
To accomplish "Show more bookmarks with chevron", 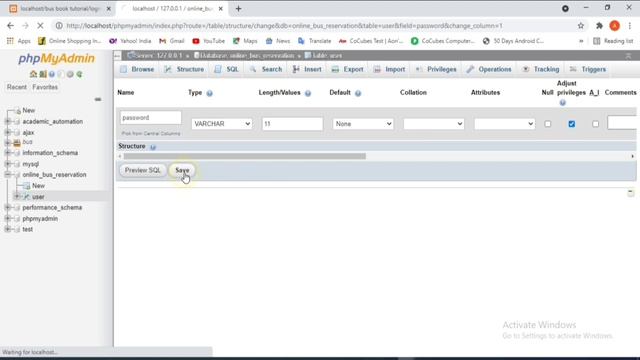I will [581, 41].
